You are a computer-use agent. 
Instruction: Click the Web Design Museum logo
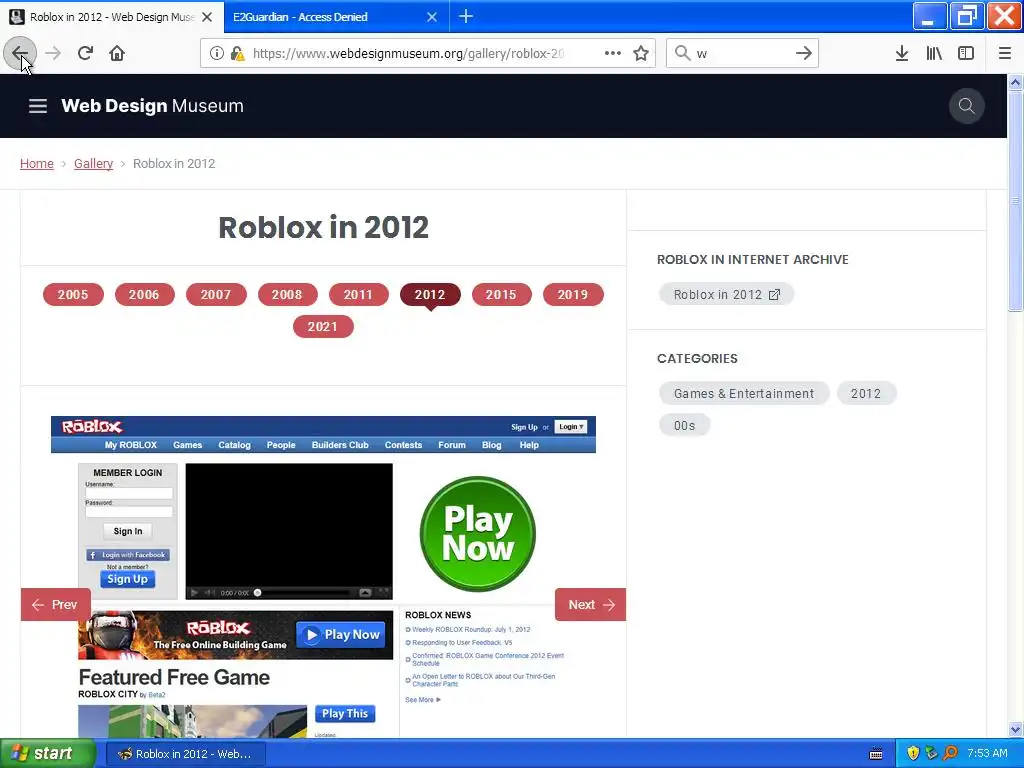(152, 106)
